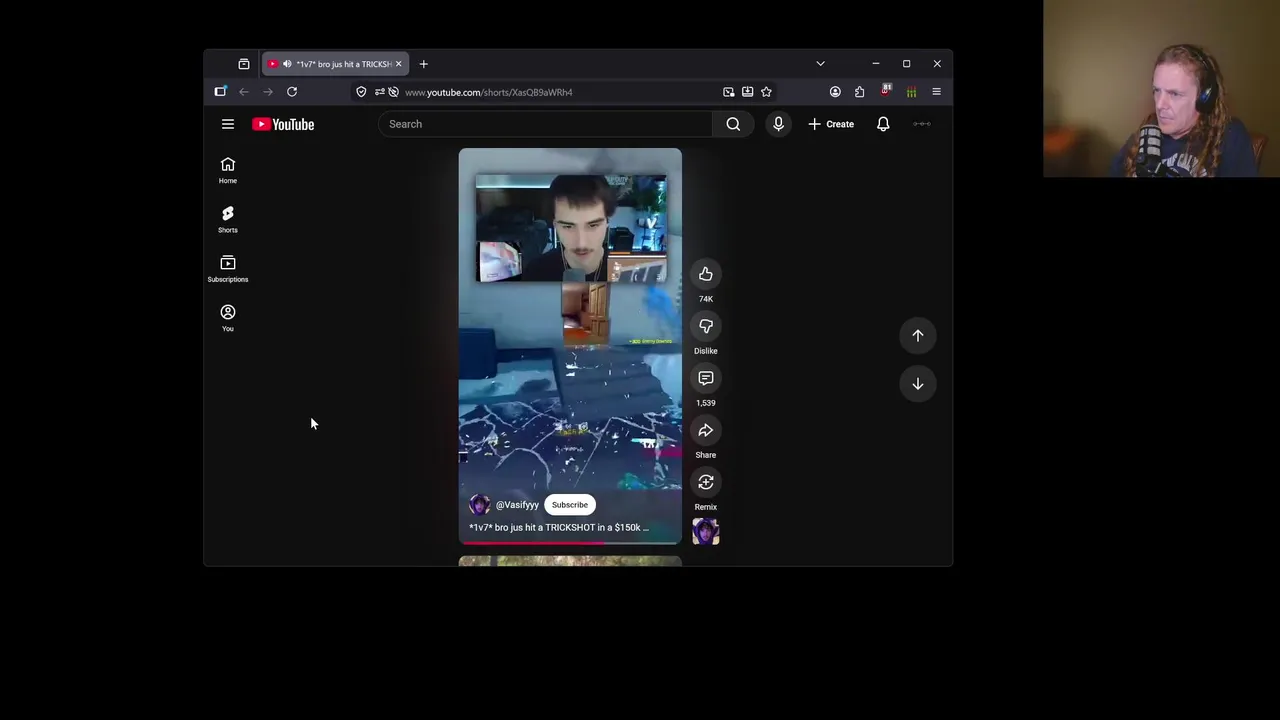Click the next Short preview below

coord(570,561)
